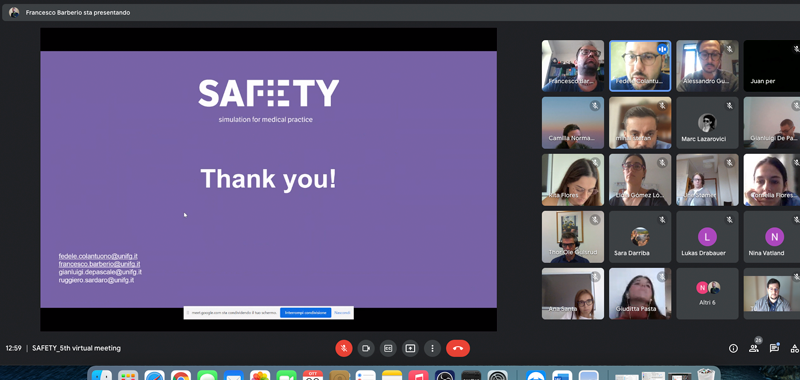Click the Interrompi condivisione button

pos(306,313)
